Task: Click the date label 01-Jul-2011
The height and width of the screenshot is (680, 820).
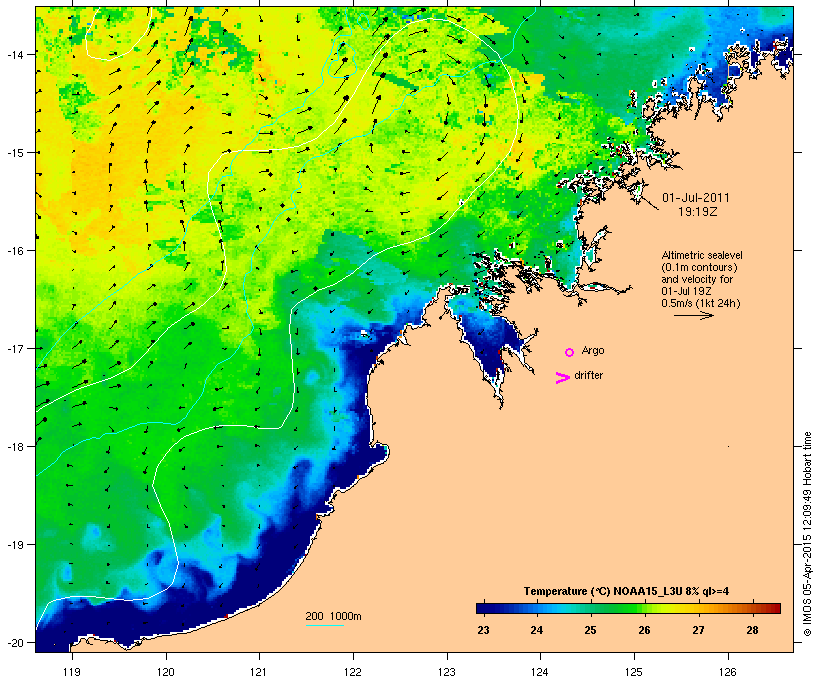Action: click(x=696, y=198)
